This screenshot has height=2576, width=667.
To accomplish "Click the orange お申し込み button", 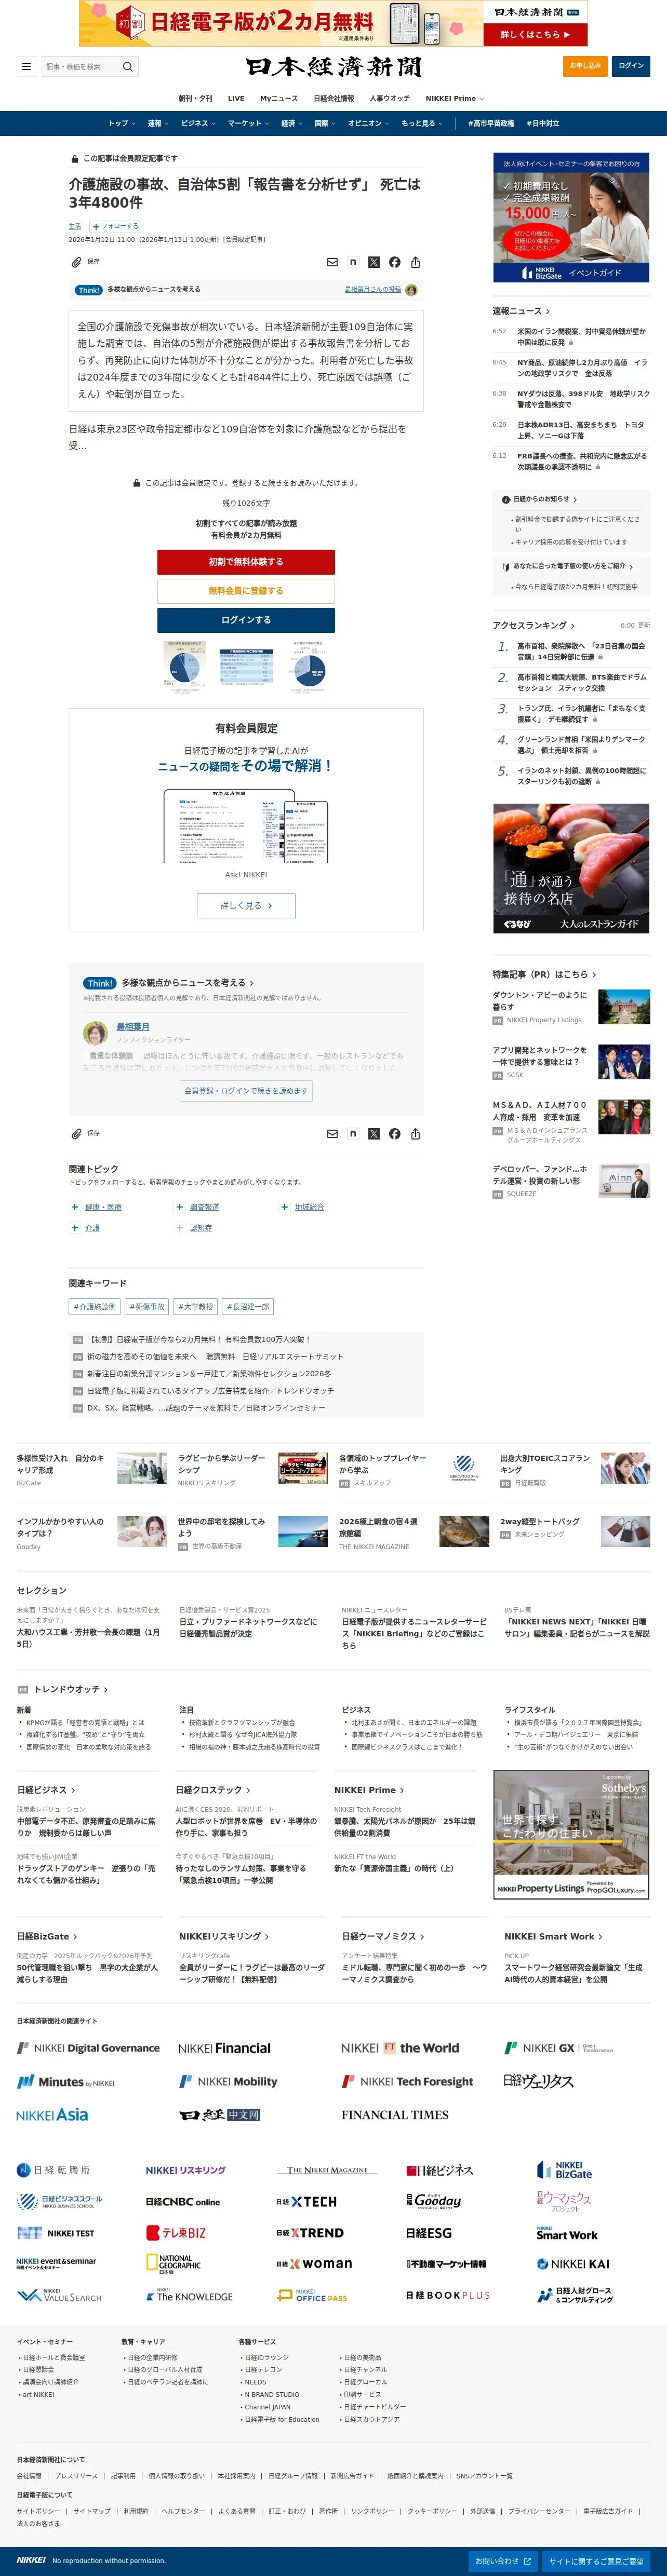I will [x=585, y=66].
